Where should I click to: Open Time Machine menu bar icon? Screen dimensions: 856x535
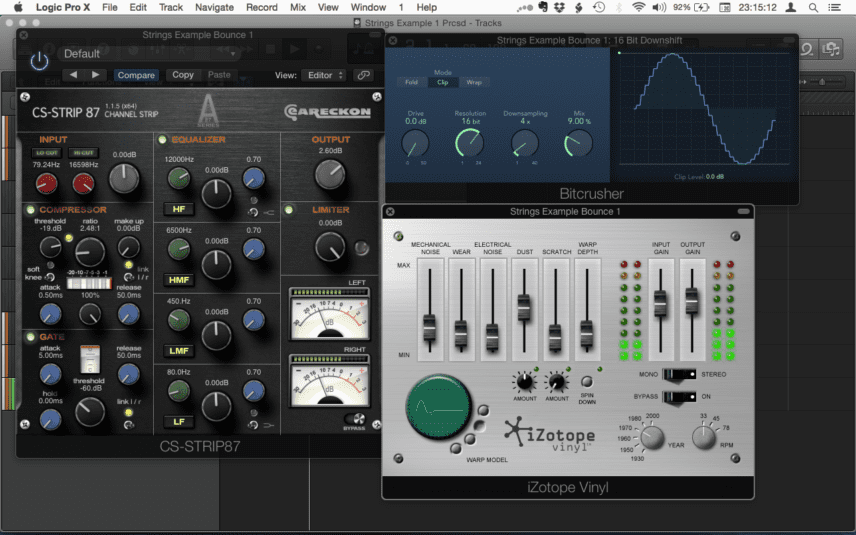click(x=599, y=8)
